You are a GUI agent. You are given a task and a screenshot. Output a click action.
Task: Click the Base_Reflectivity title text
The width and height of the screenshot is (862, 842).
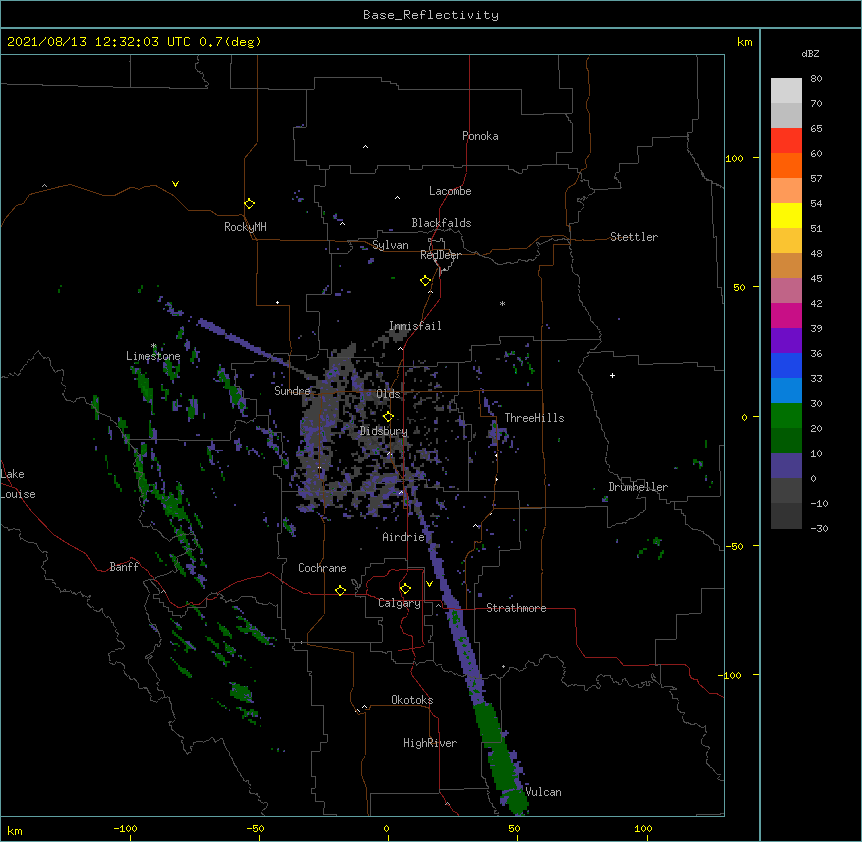[431, 15]
